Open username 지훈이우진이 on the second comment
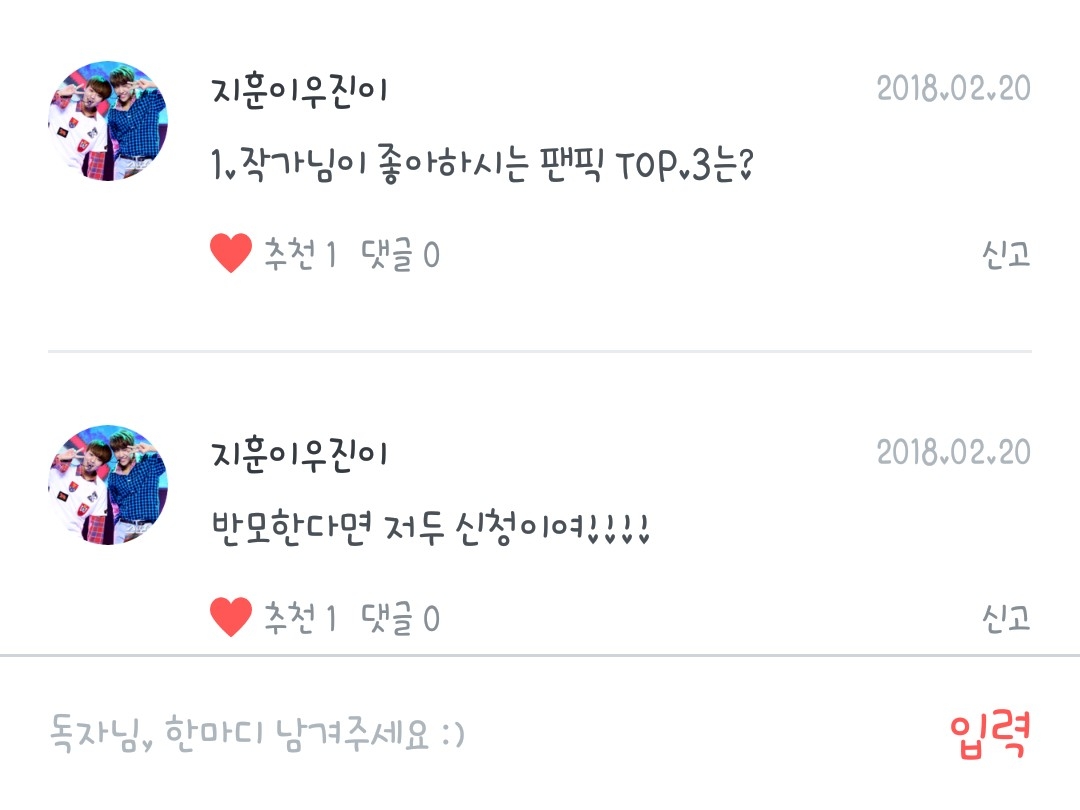1080x810 pixels. (299, 455)
